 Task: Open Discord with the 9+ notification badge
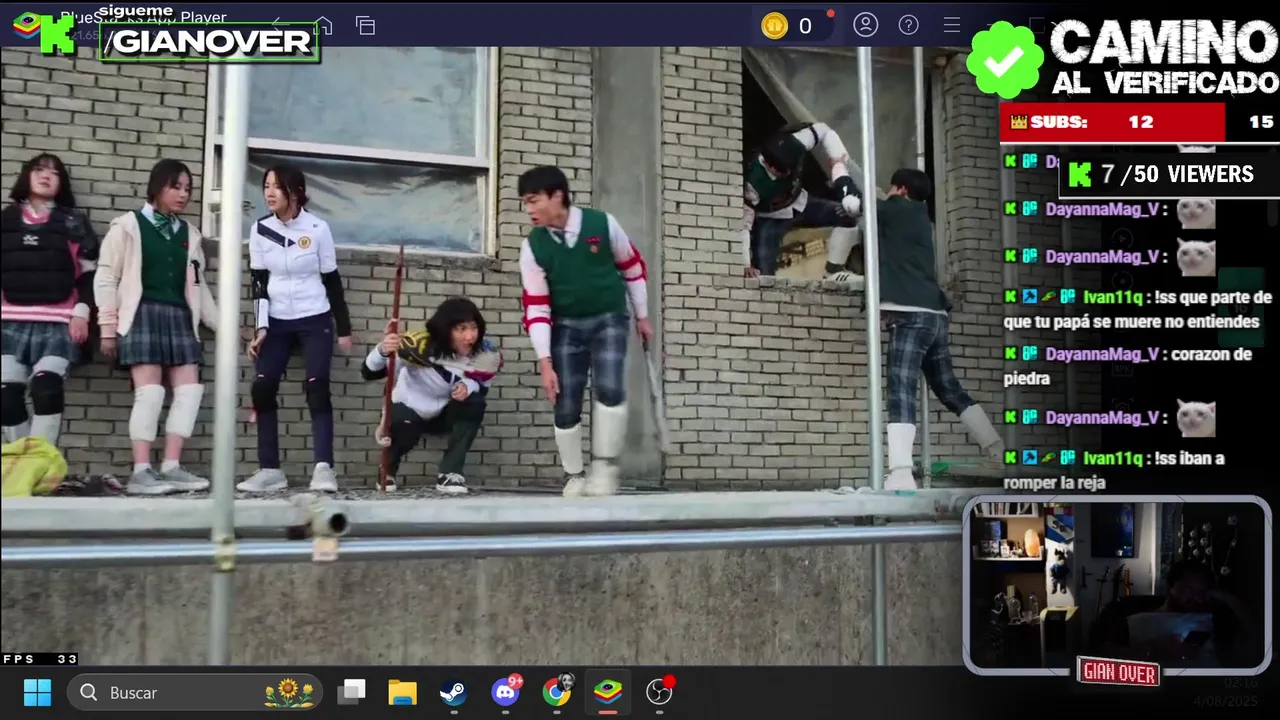point(506,691)
